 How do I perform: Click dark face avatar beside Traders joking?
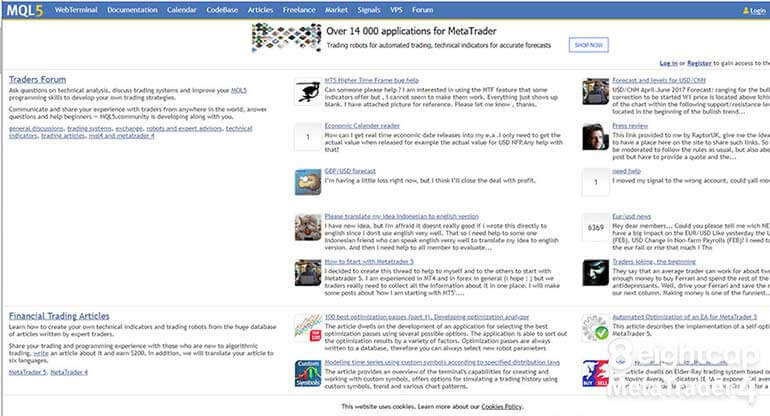[x=595, y=273]
